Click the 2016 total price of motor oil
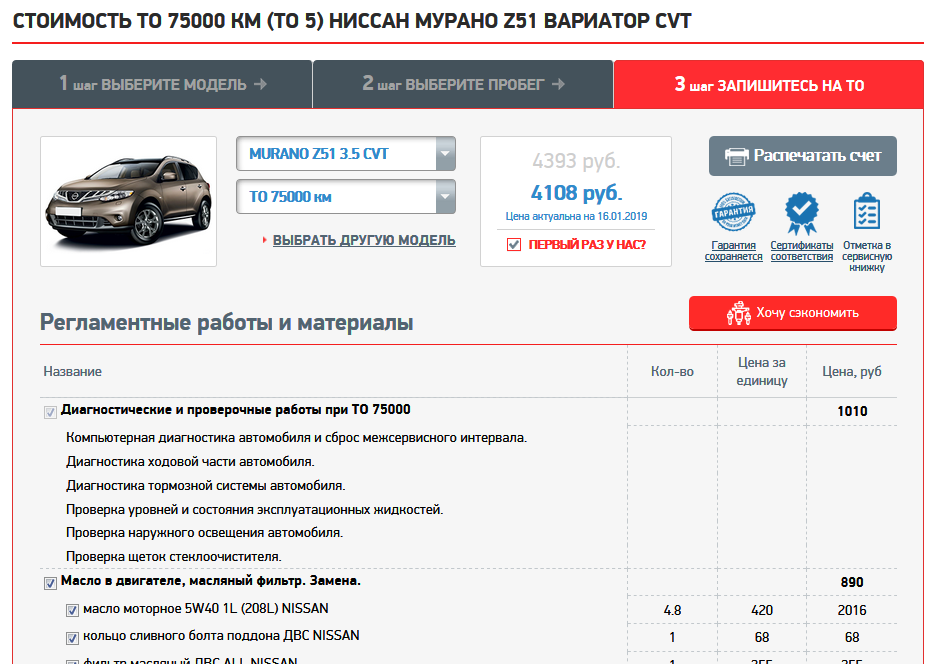Image resolution: width=937 pixels, height=664 pixels. (x=852, y=610)
